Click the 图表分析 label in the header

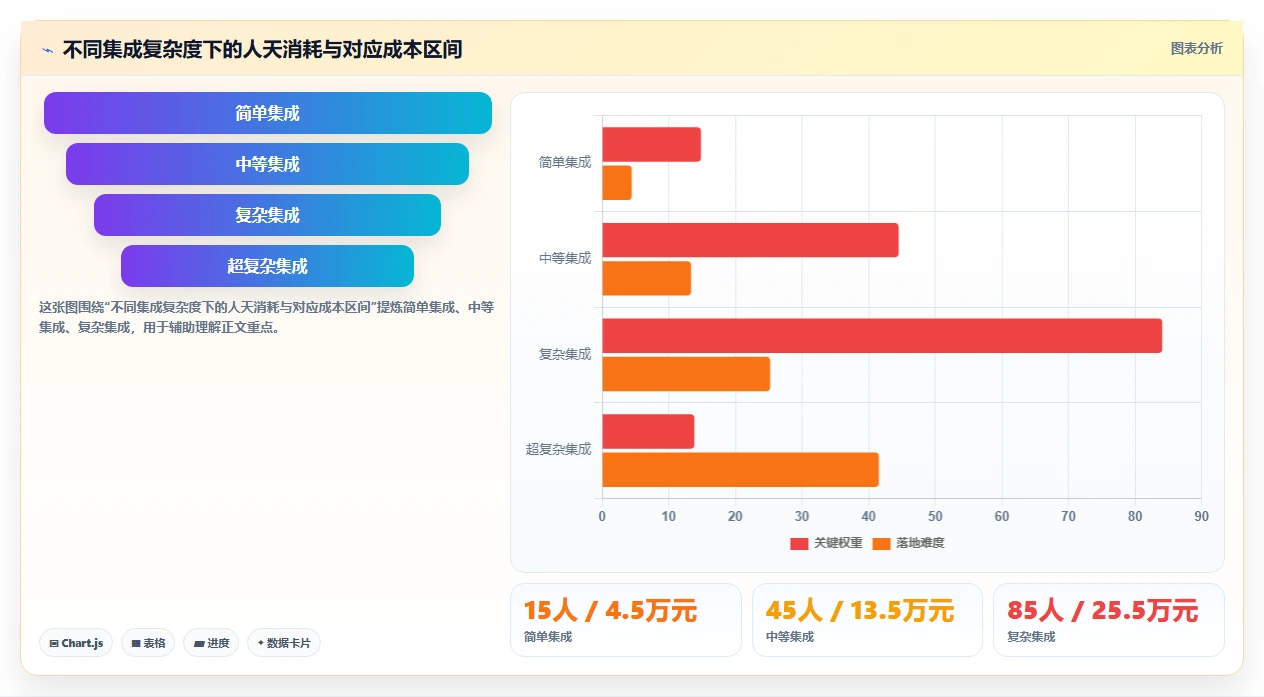[1196, 48]
